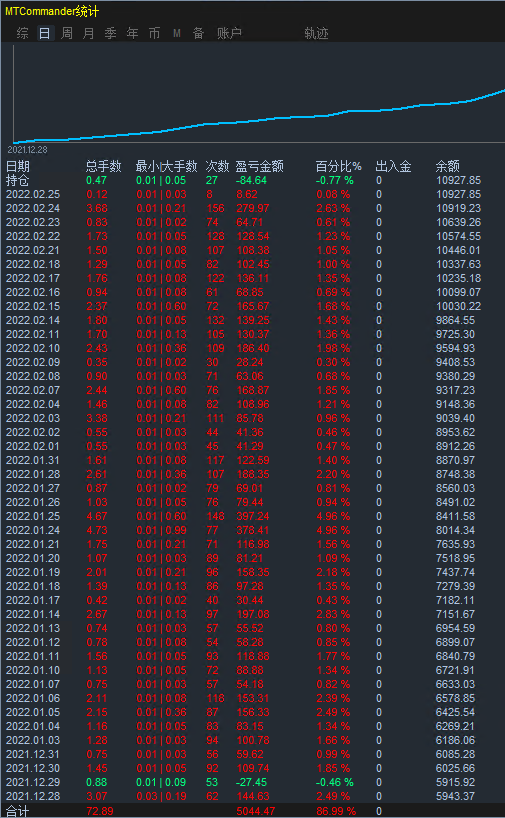Click profit value 188.35
This screenshot has height=818, width=505.
[x=253, y=474]
